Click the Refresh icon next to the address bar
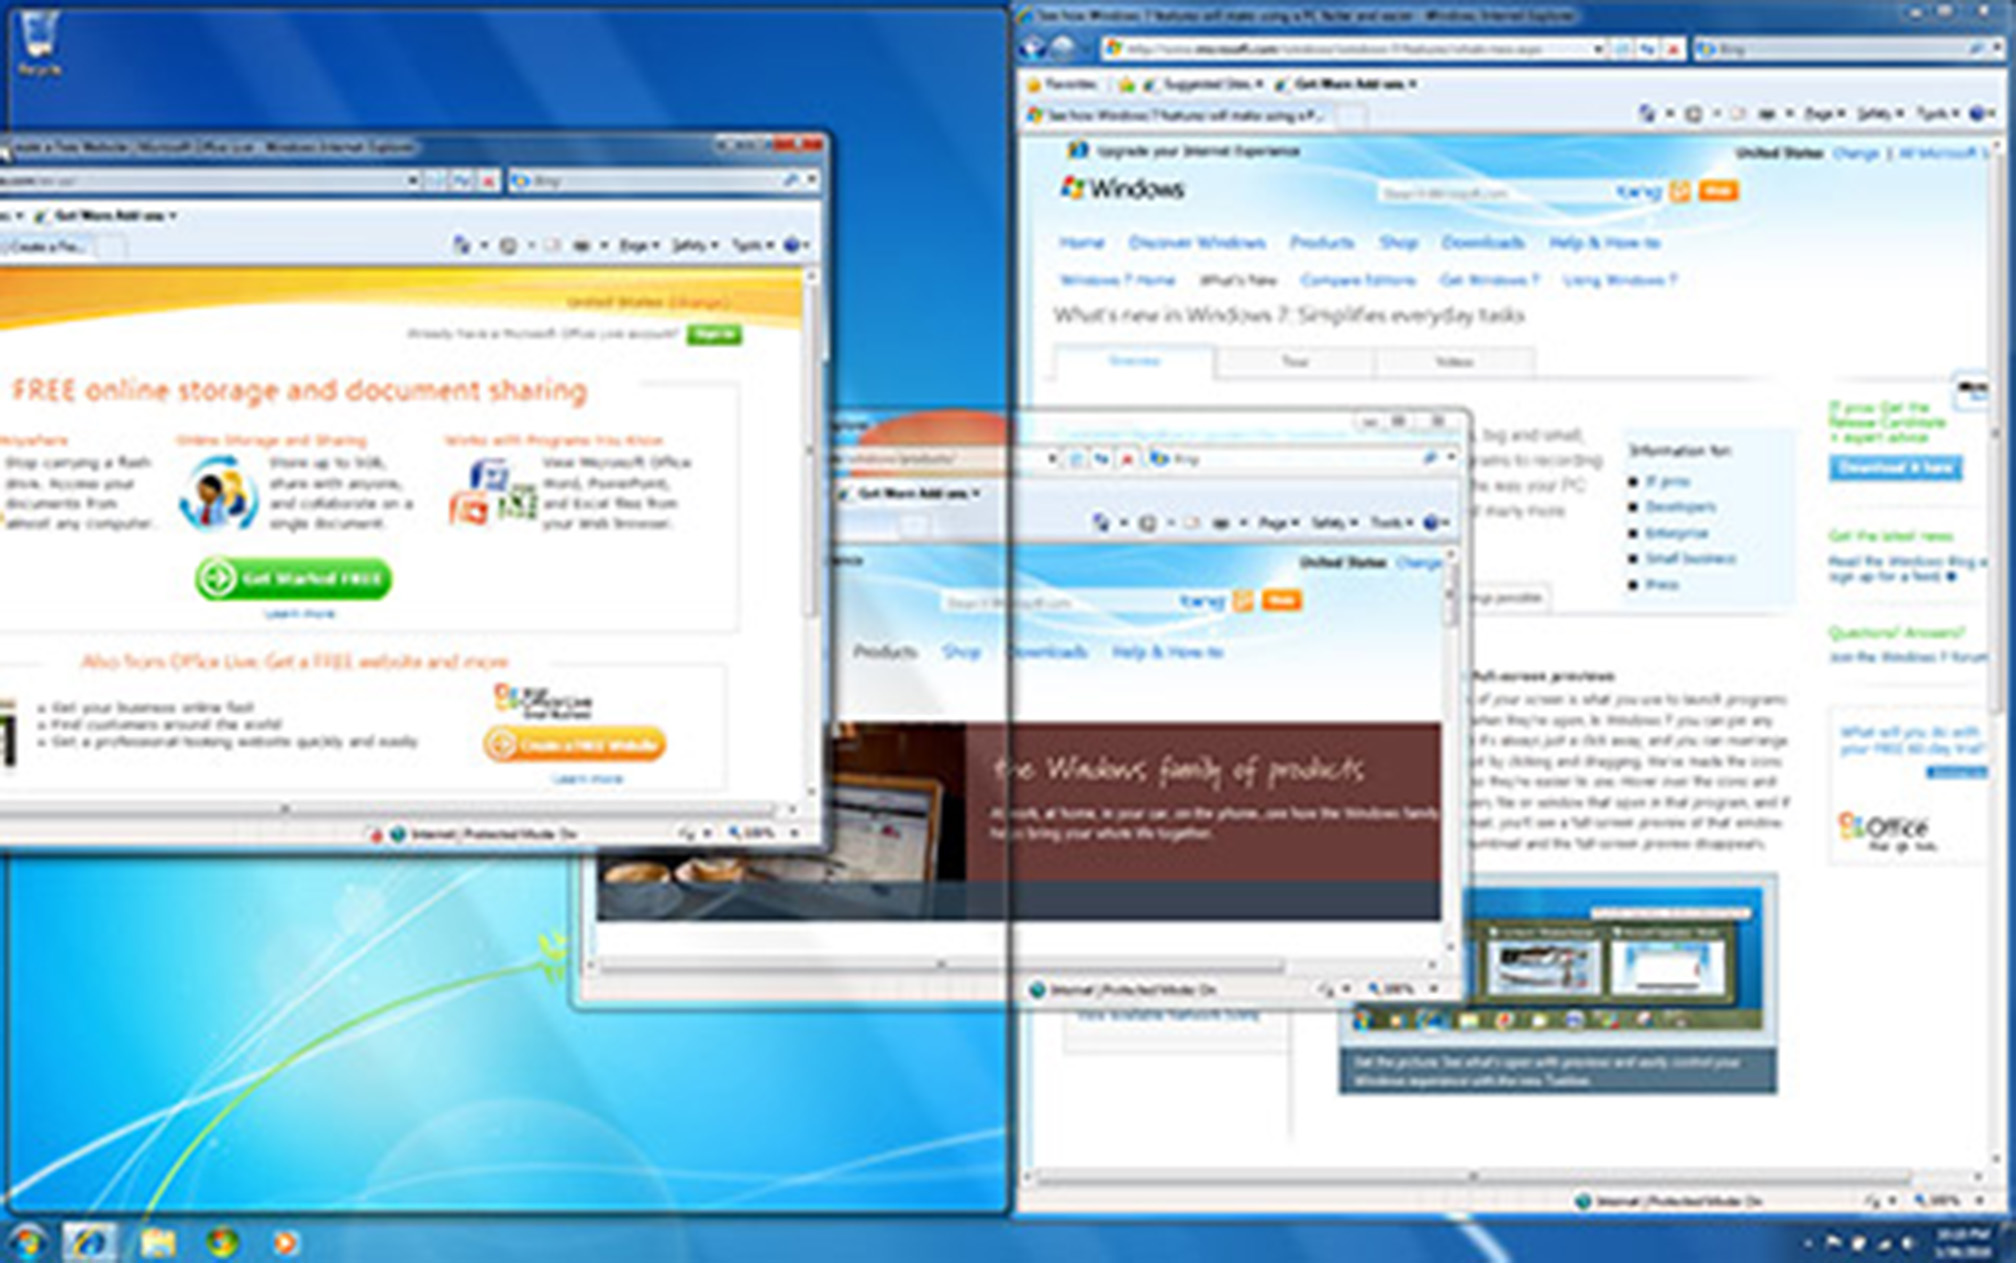The width and height of the screenshot is (2016, 1263). pyautogui.click(x=1648, y=46)
